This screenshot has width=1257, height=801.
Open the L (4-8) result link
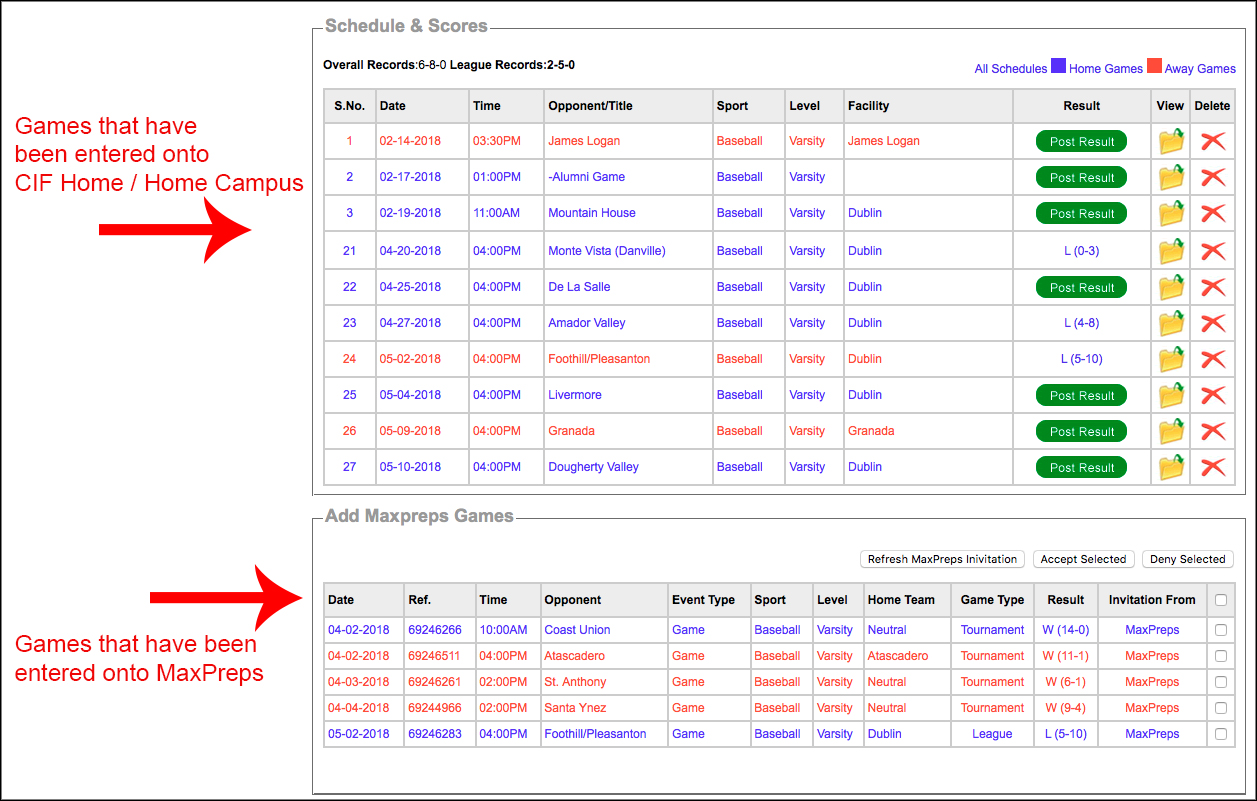pyautogui.click(x=1082, y=323)
